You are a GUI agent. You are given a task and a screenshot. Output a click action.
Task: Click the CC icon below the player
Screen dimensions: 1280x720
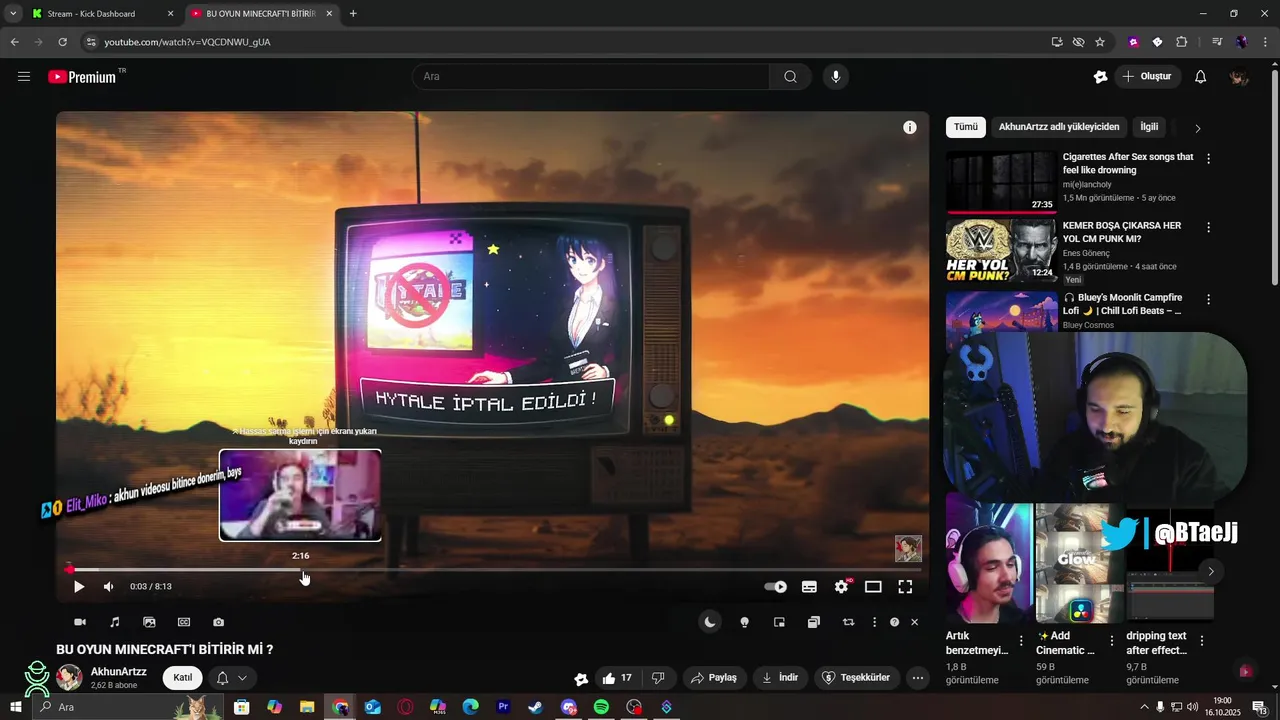(x=184, y=622)
